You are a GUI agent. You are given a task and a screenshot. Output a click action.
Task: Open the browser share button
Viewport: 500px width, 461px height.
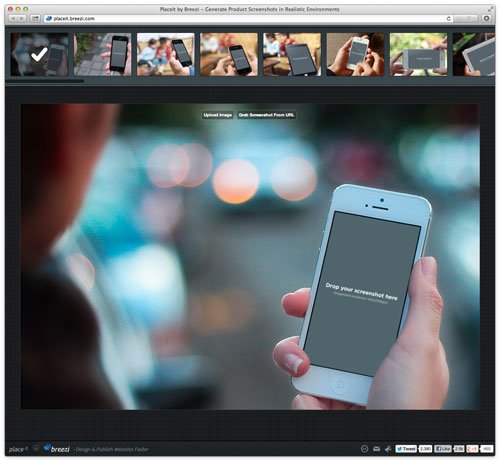[x=35, y=18]
